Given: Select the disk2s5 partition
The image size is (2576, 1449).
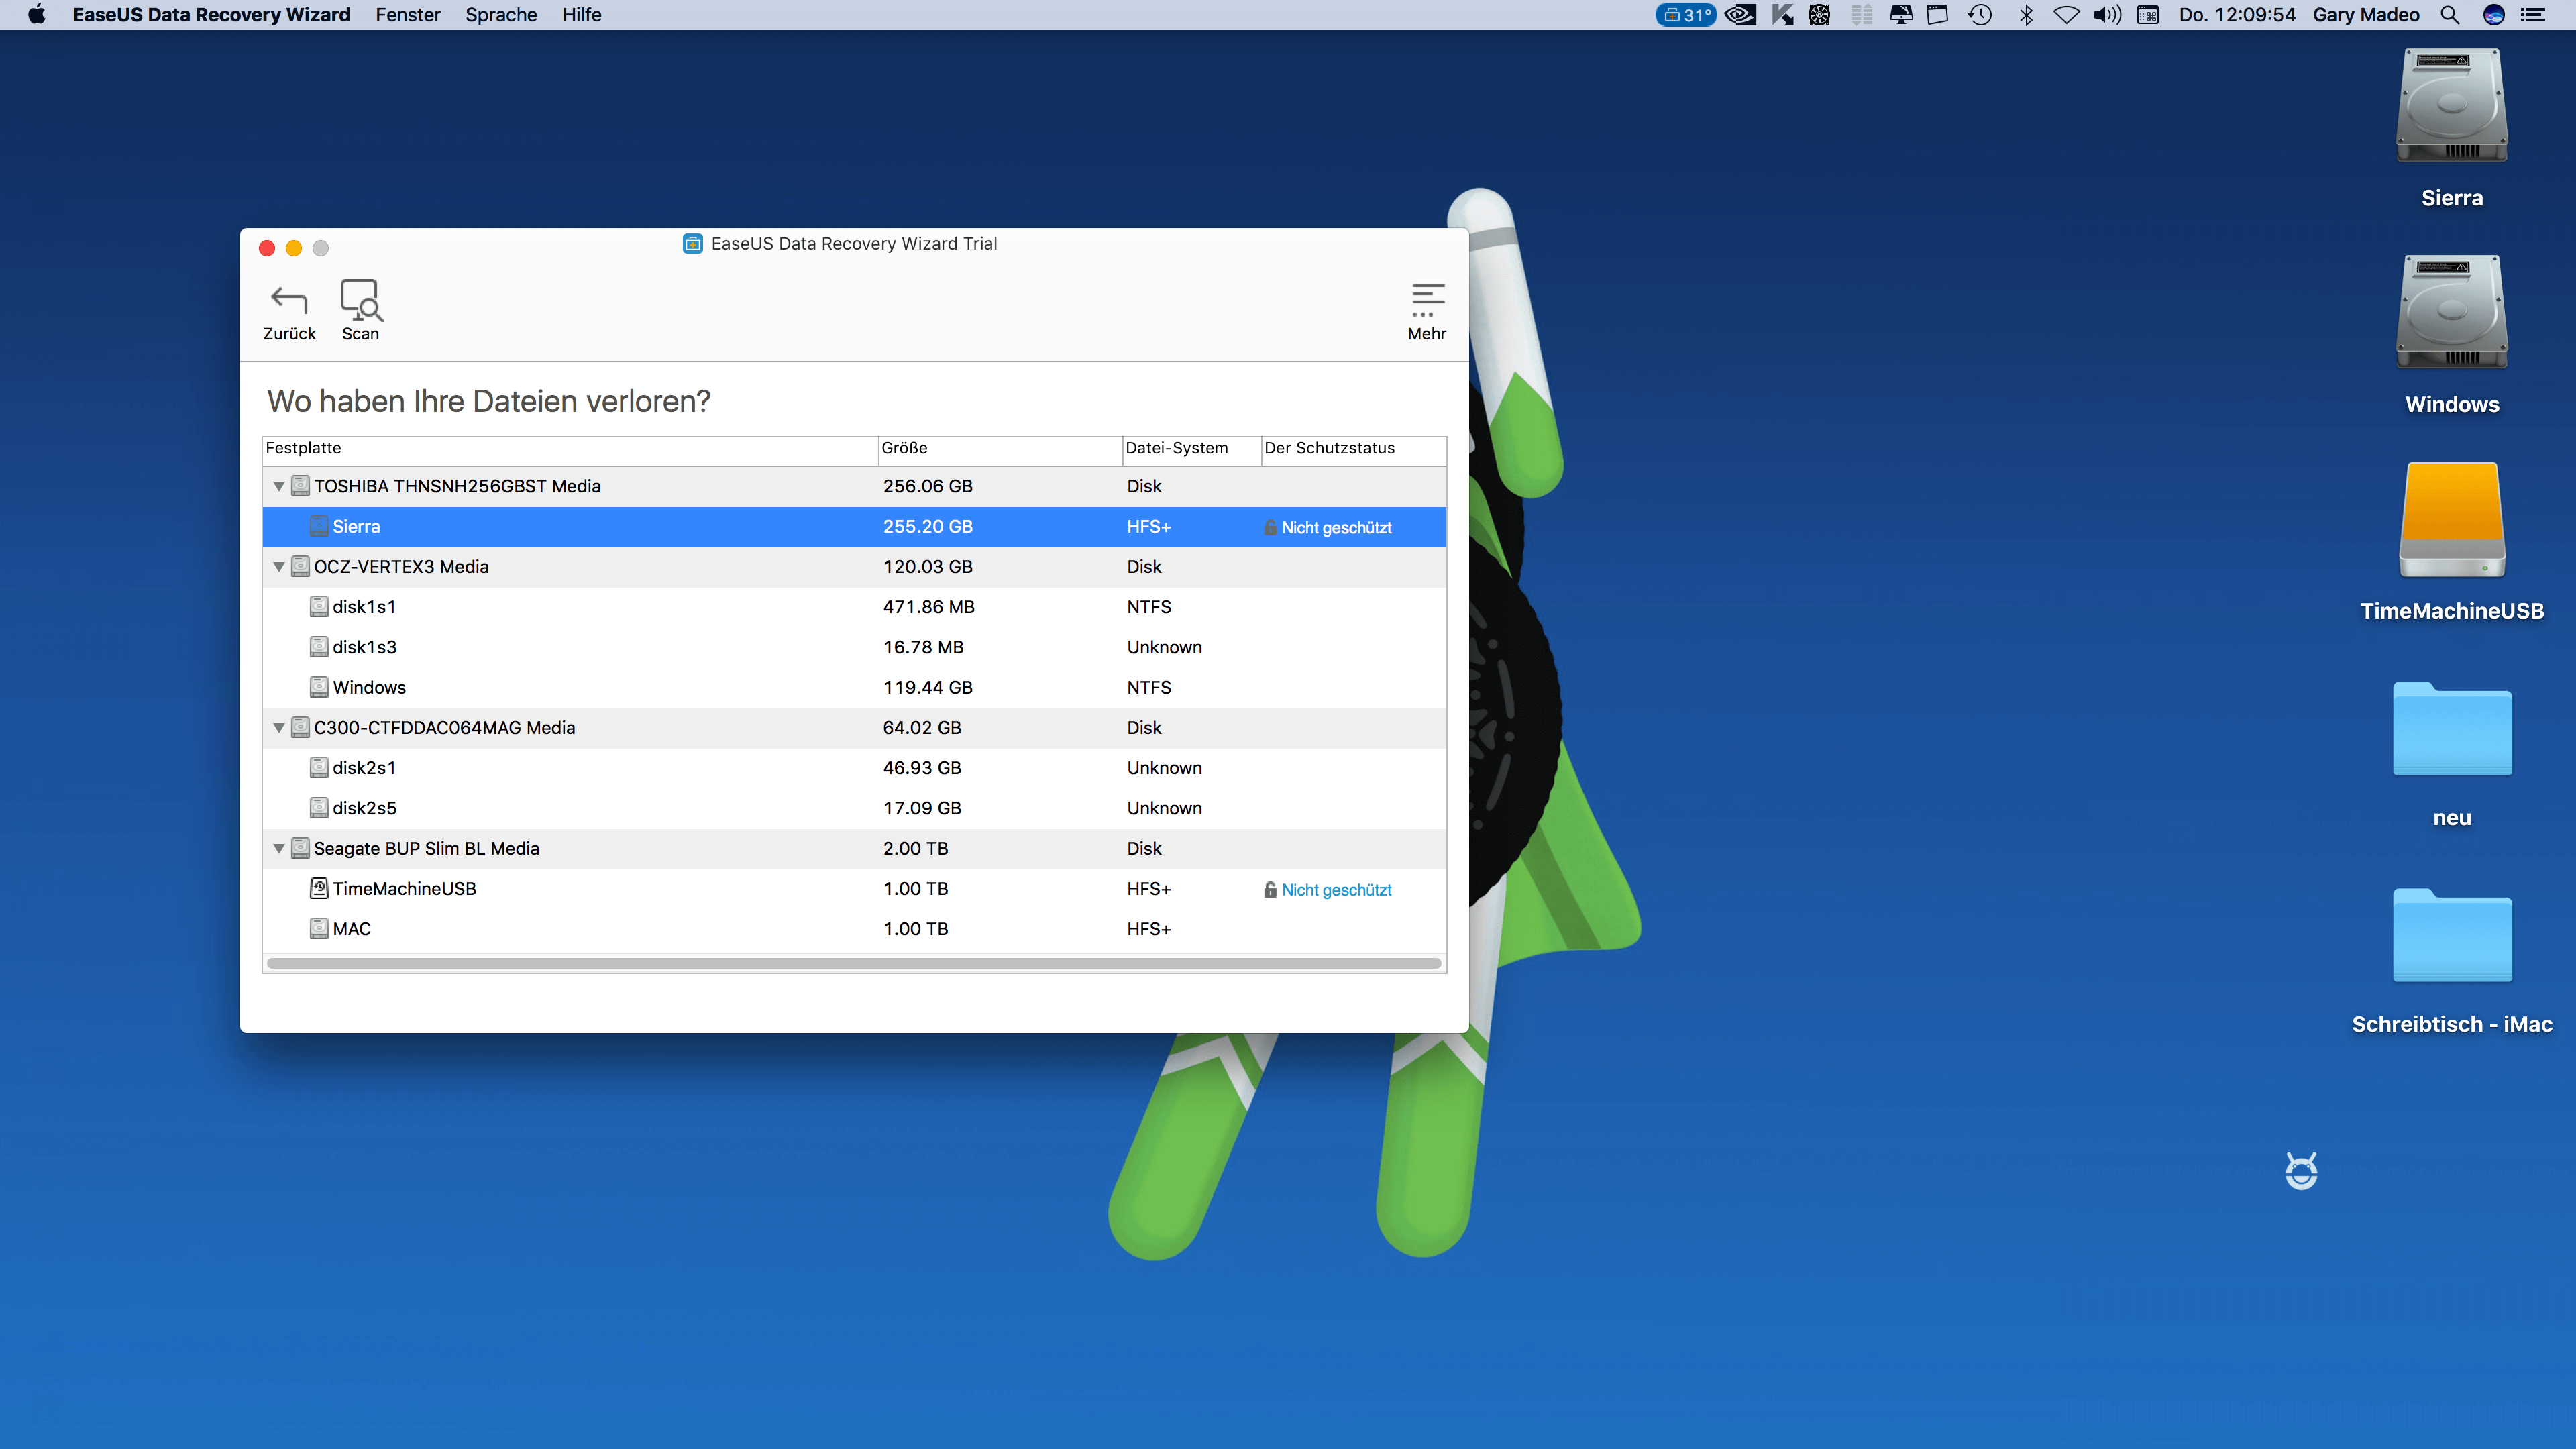Looking at the screenshot, I should [x=854, y=808].
